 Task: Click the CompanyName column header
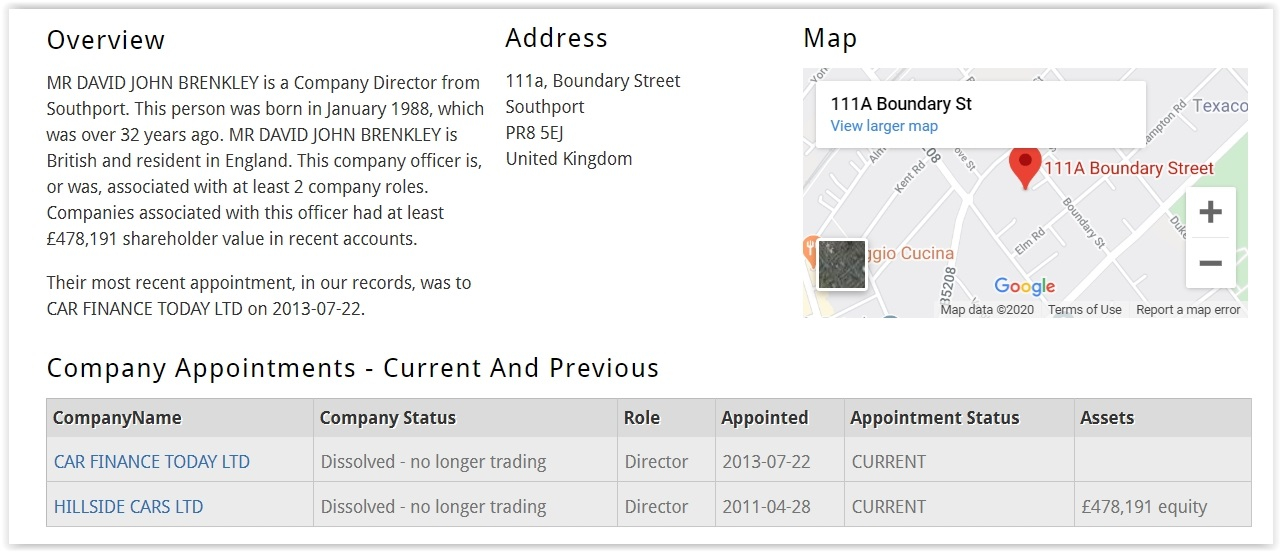tap(117, 418)
